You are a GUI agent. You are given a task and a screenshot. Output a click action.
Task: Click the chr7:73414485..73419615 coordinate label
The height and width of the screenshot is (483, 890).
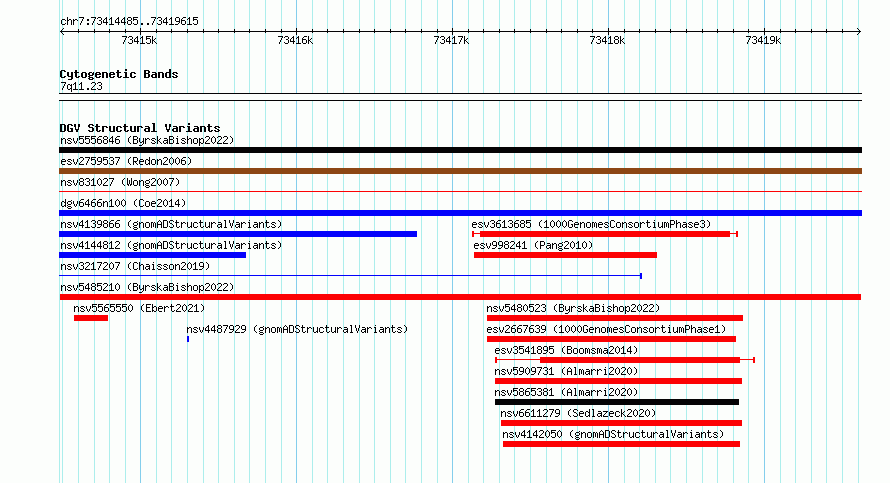tap(129, 21)
